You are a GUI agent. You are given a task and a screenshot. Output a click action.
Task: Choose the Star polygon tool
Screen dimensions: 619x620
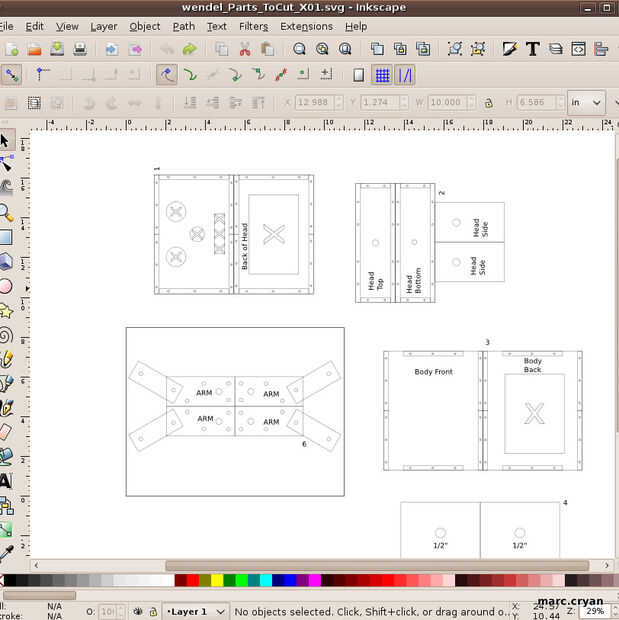click(6, 310)
